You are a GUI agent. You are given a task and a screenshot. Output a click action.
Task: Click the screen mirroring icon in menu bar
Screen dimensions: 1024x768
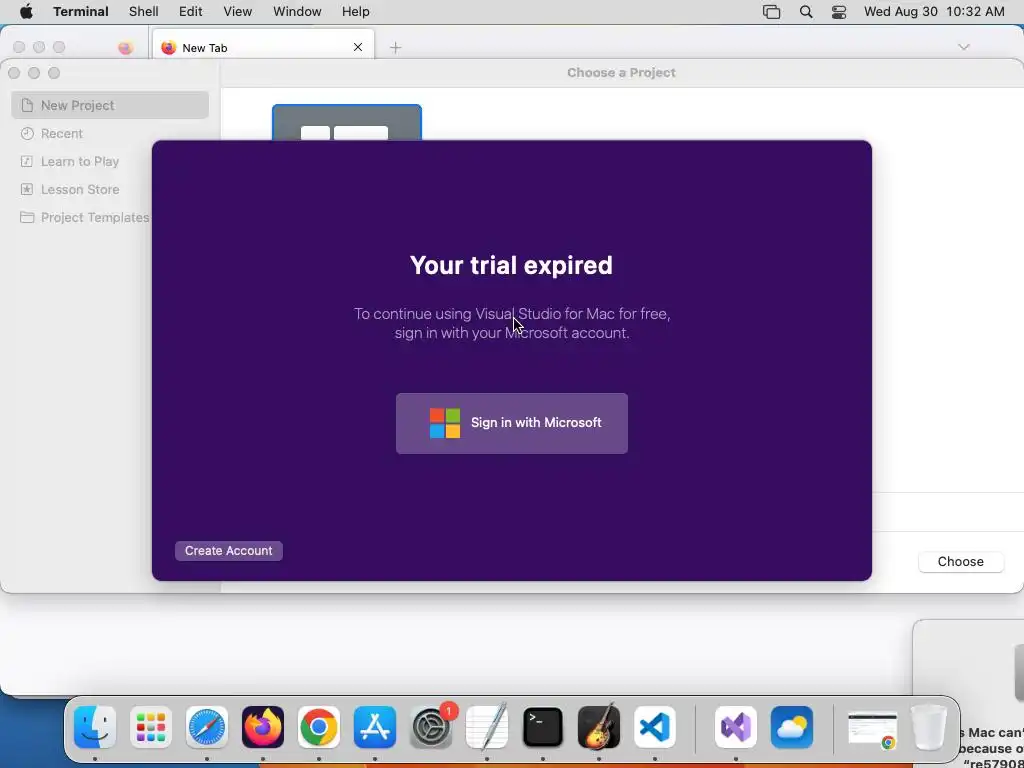771,12
